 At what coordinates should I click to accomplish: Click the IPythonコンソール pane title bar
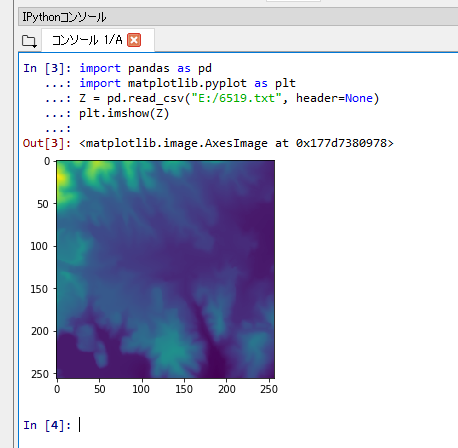click(238, 17)
